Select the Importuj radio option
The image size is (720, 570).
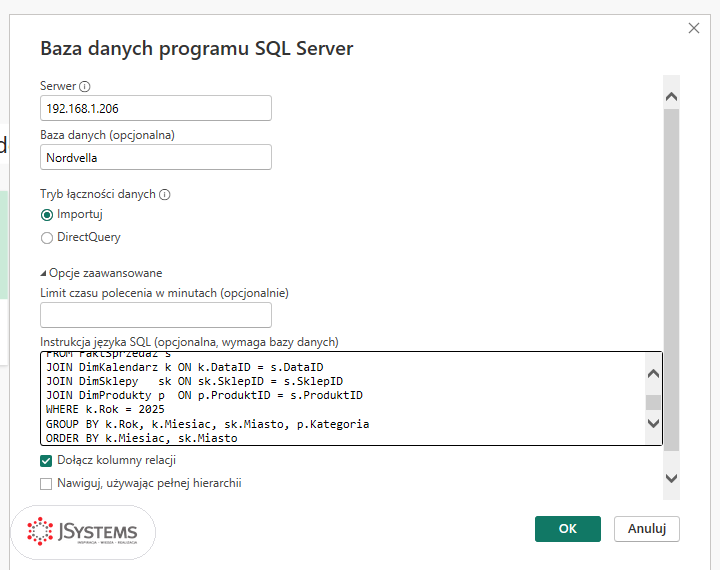tap(47, 214)
